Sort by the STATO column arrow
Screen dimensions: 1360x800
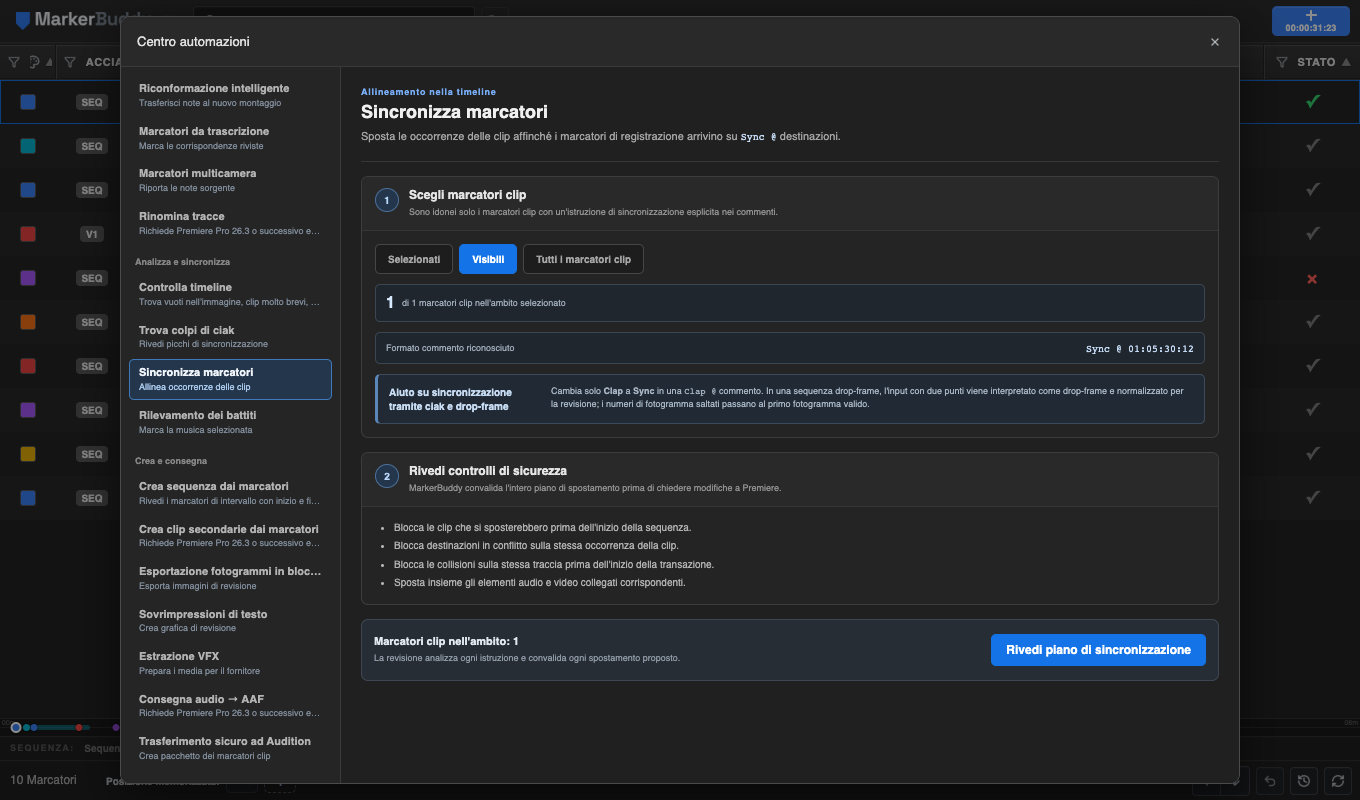coord(1345,62)
